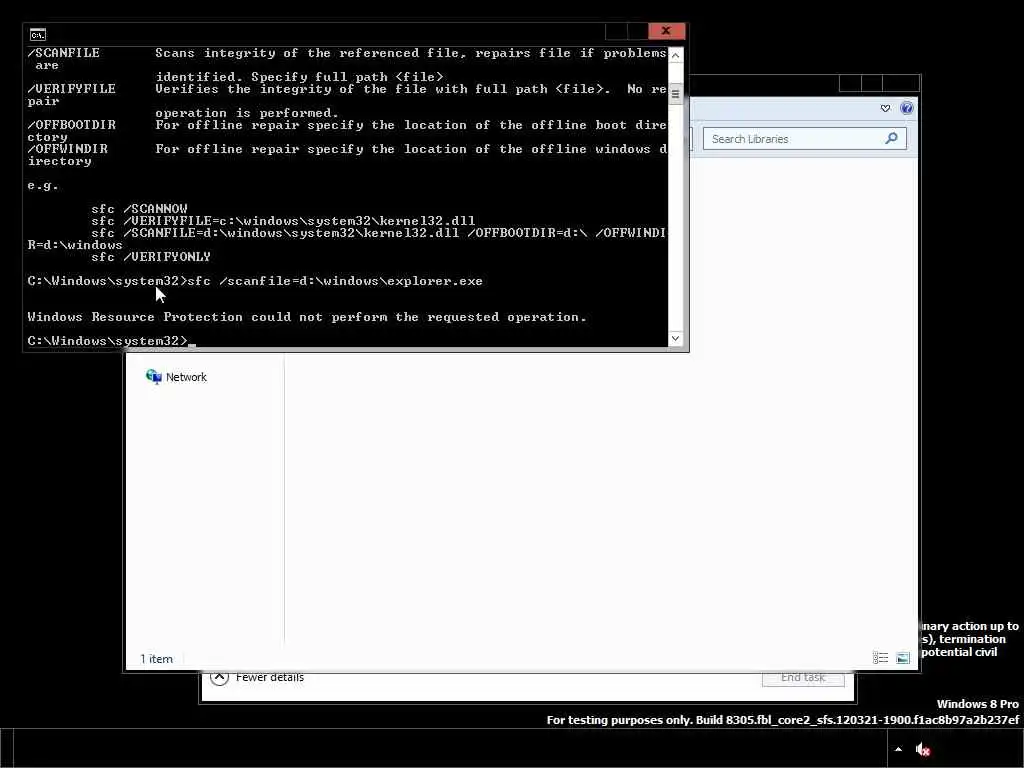Expand the ribbon using the chevron arrow

tap(885, 108)
